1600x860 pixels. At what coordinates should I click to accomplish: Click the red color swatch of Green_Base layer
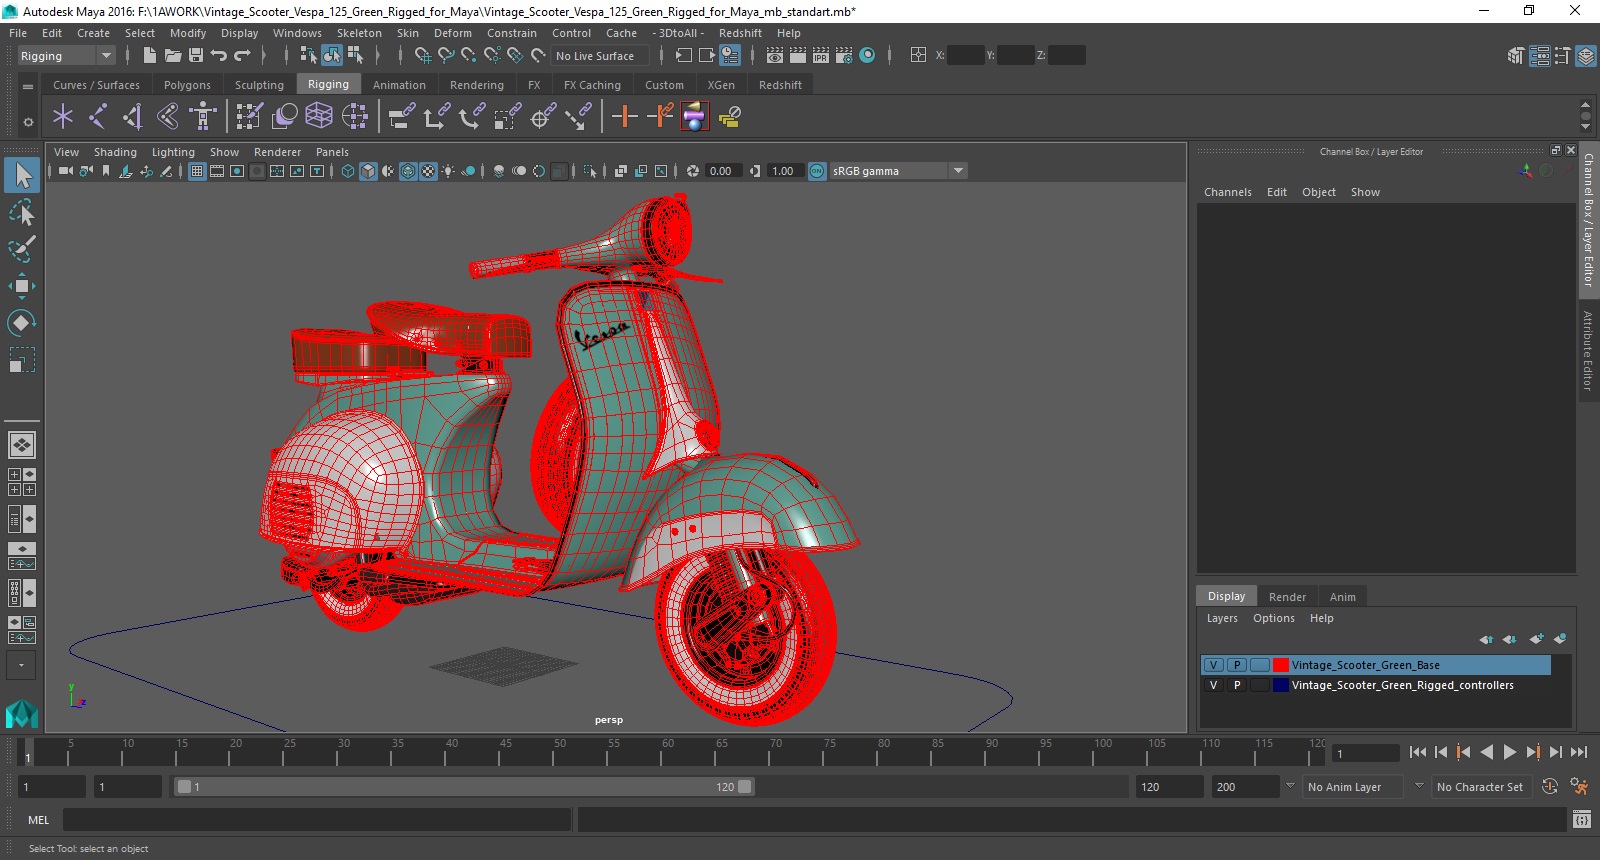pos(1280,665)
